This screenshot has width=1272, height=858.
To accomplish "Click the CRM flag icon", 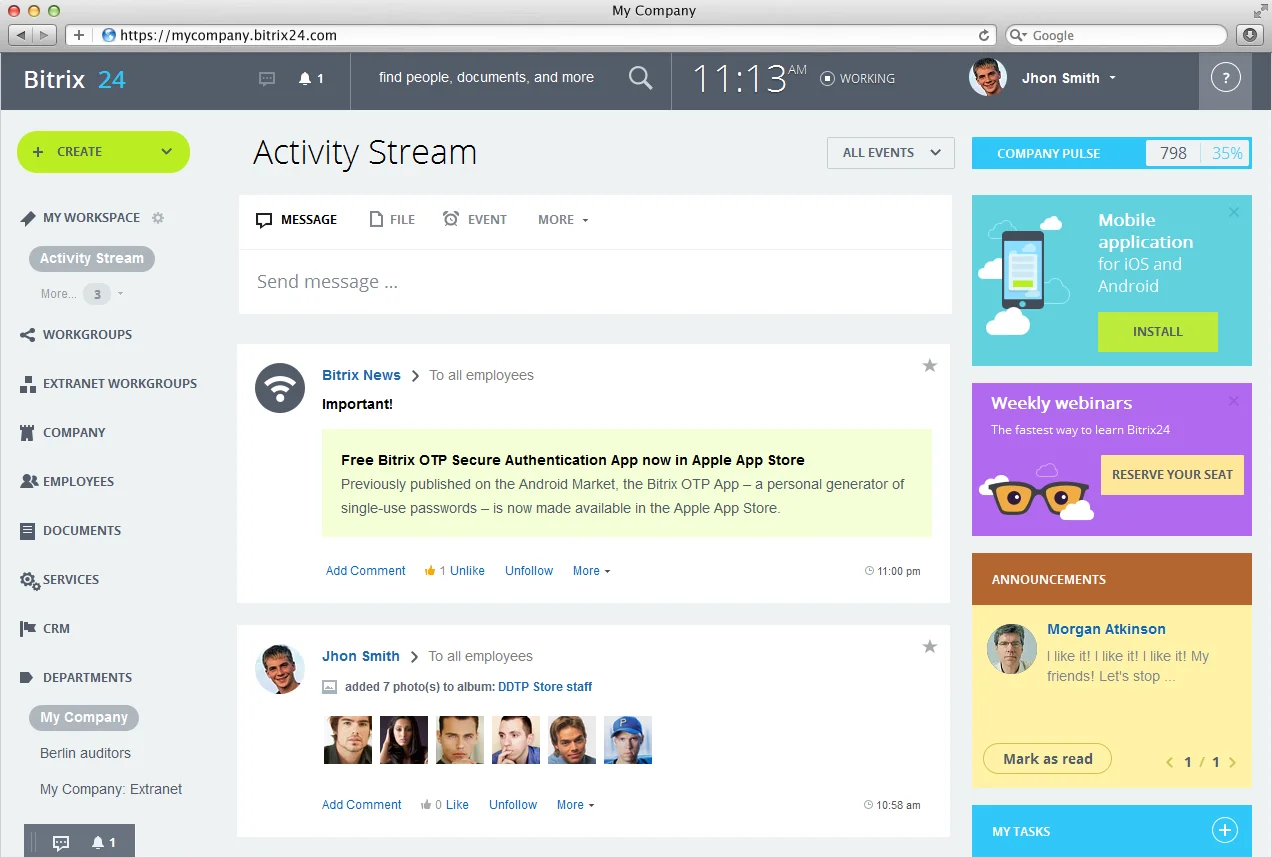I will click(28, 629).
